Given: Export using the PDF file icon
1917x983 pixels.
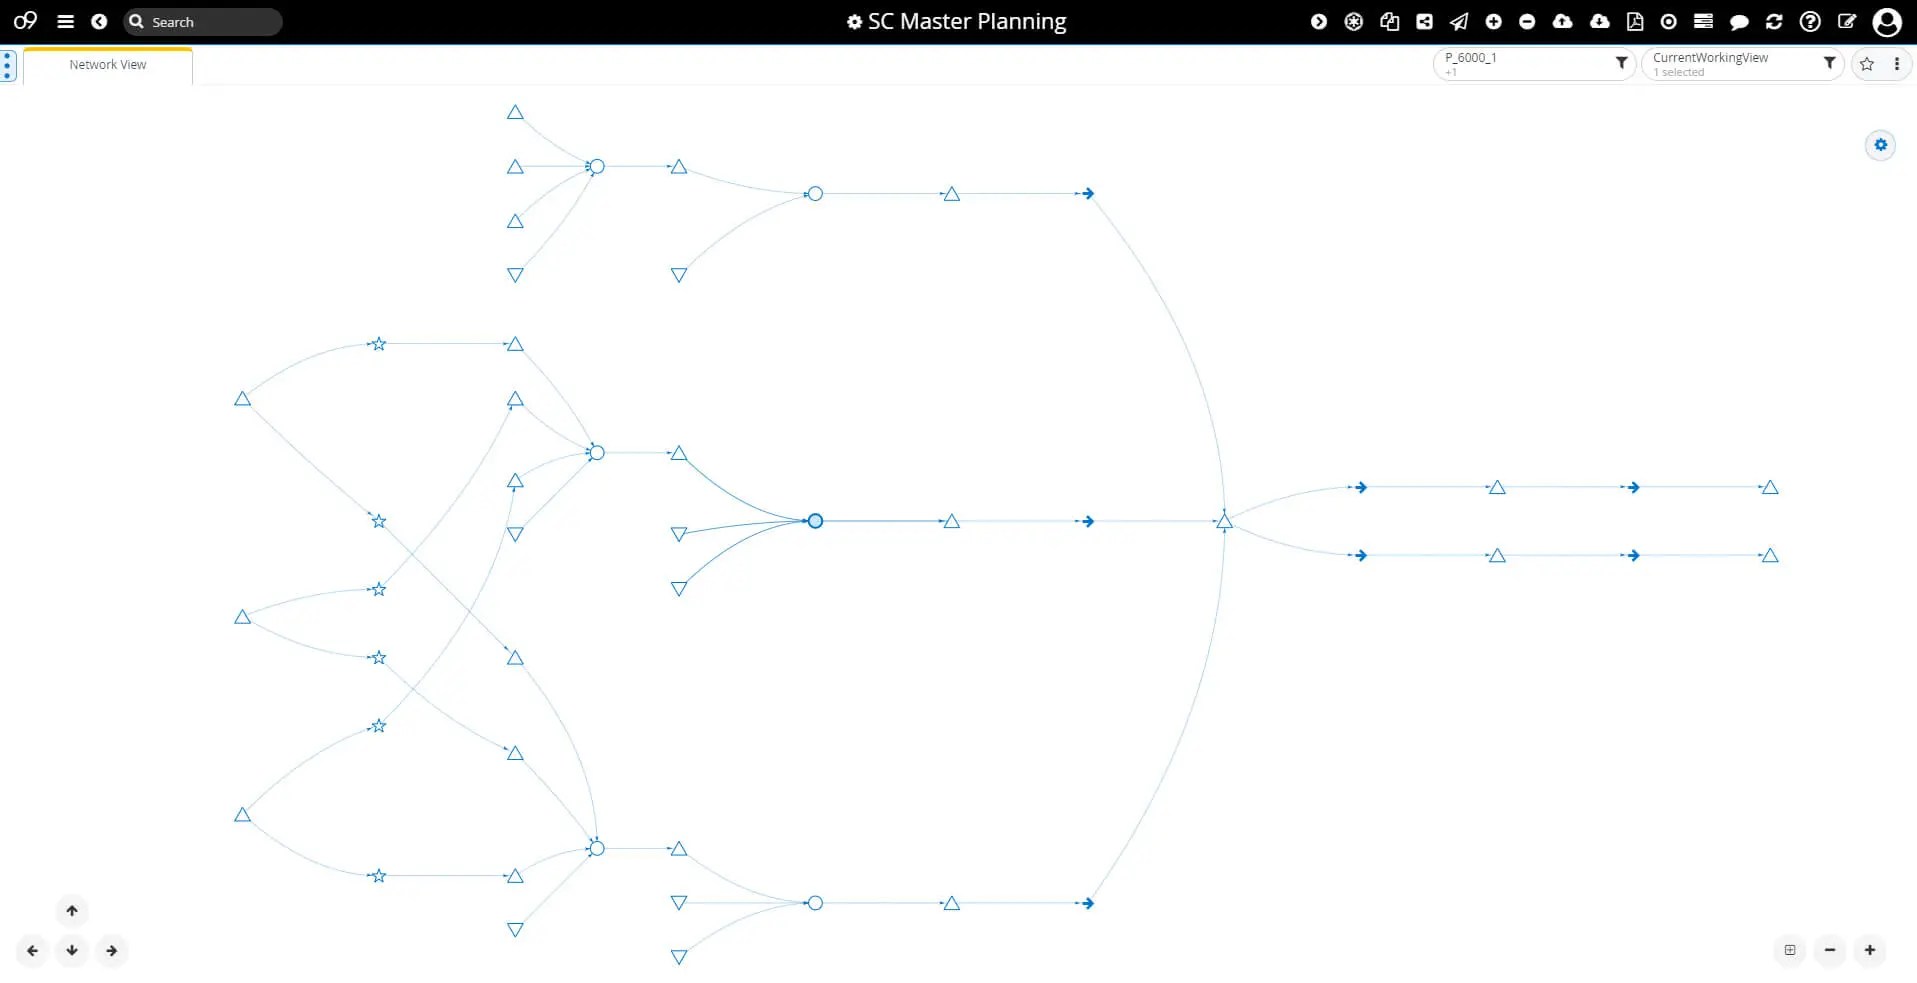Looking at the screenshot, I should 1635,21.
